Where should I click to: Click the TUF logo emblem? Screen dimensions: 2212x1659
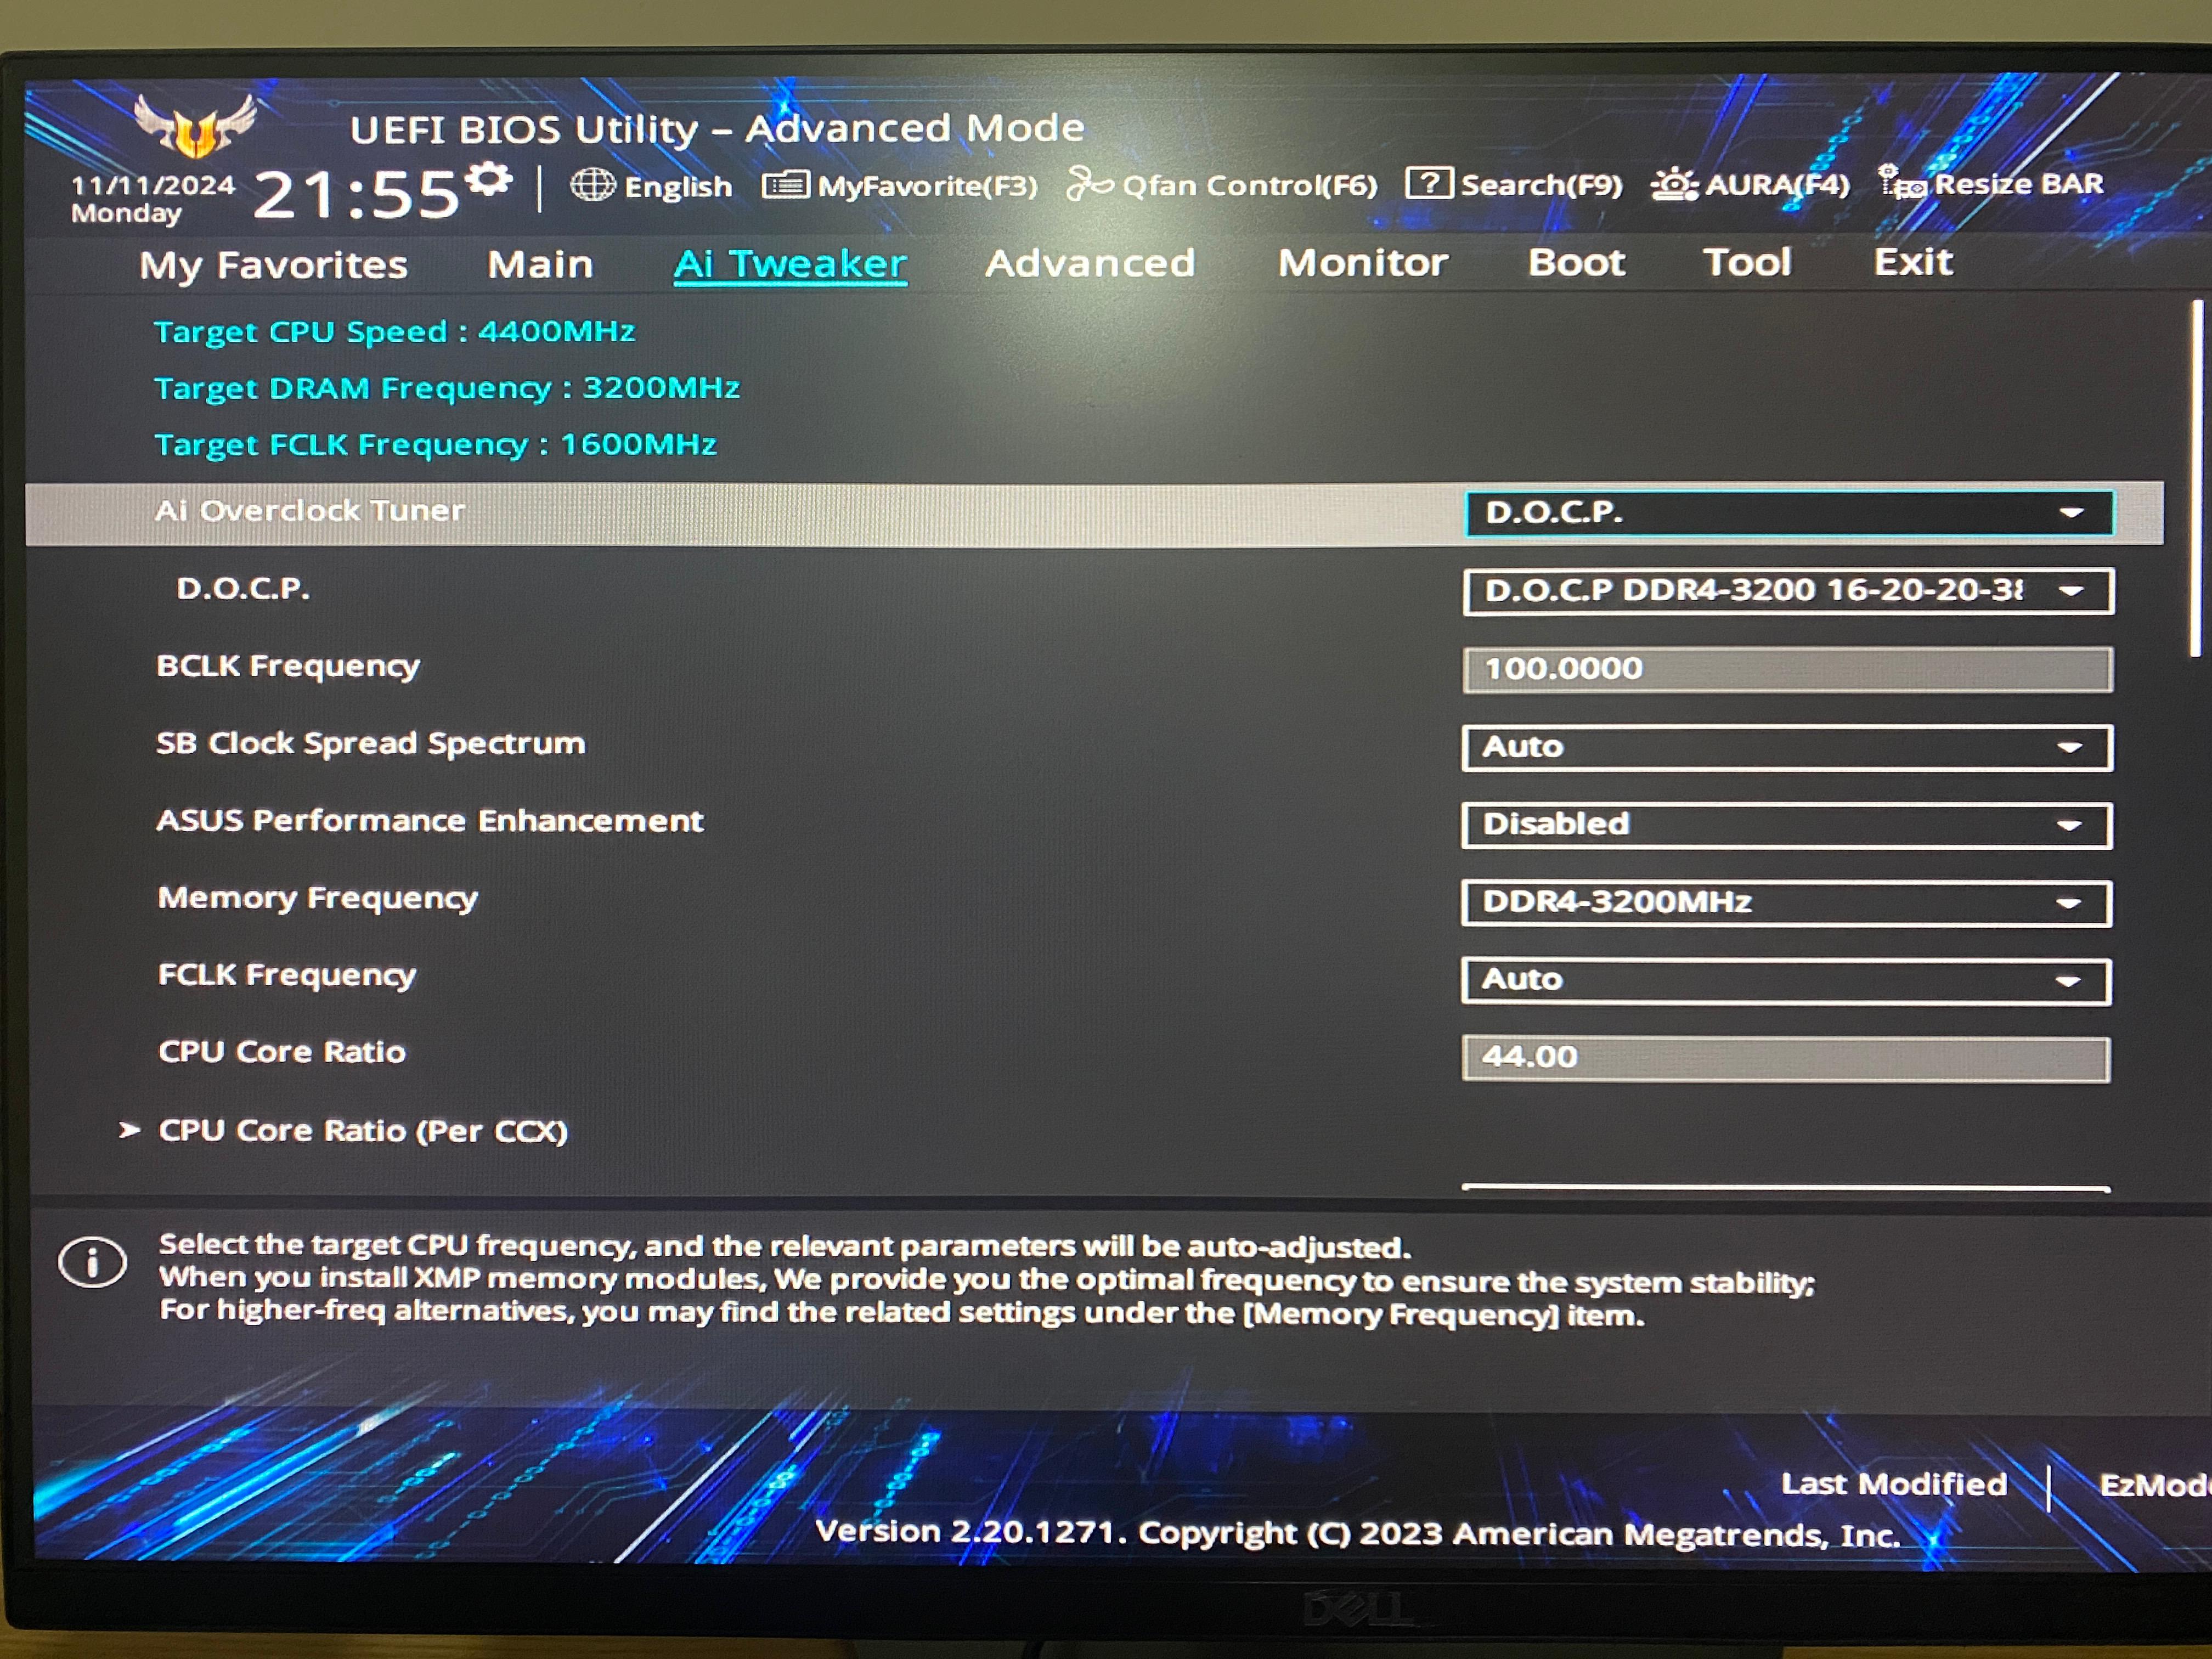tap(195, 126)
